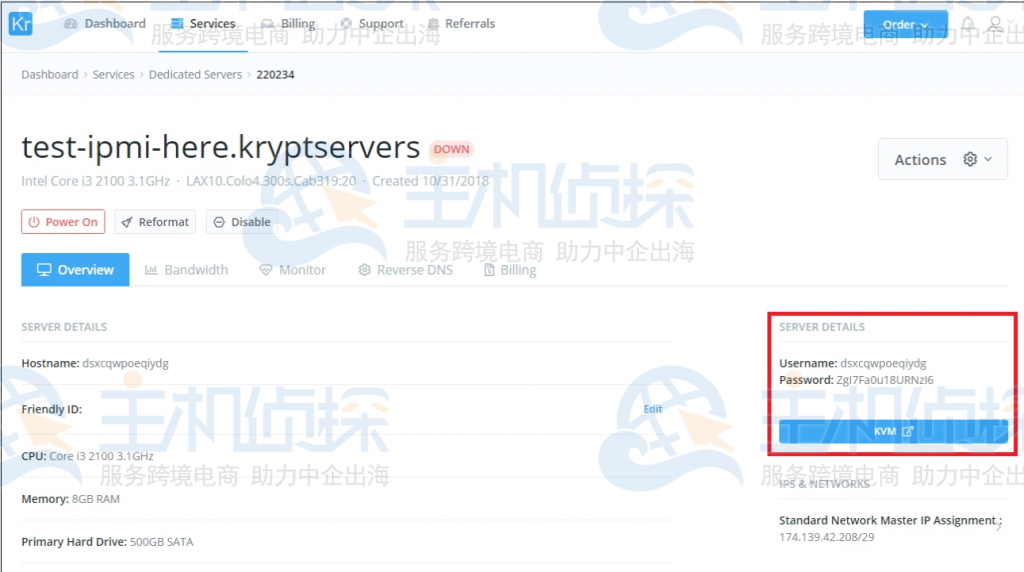Click the Password value ZgI7Fa0u18URNzI6
This screenshot has height=572, width=1024.
click(885, 380)
